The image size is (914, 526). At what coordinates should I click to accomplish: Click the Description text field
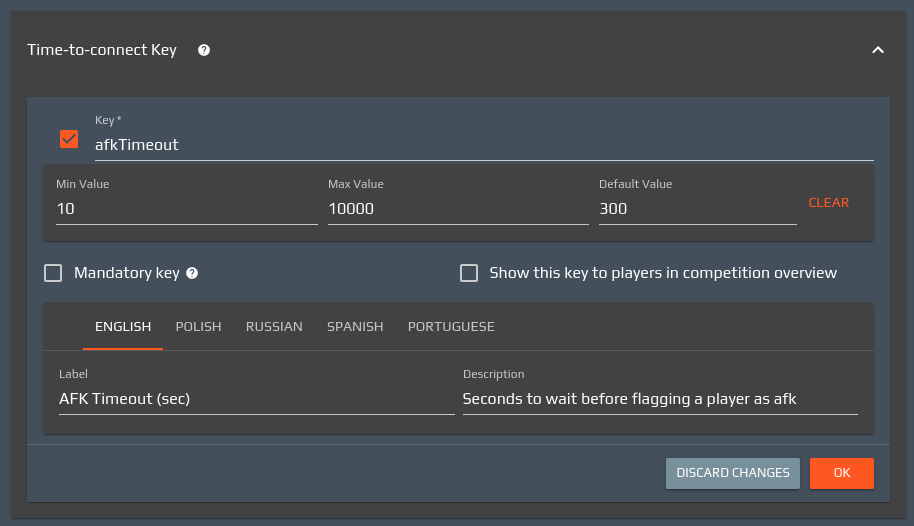coord(659,399)
